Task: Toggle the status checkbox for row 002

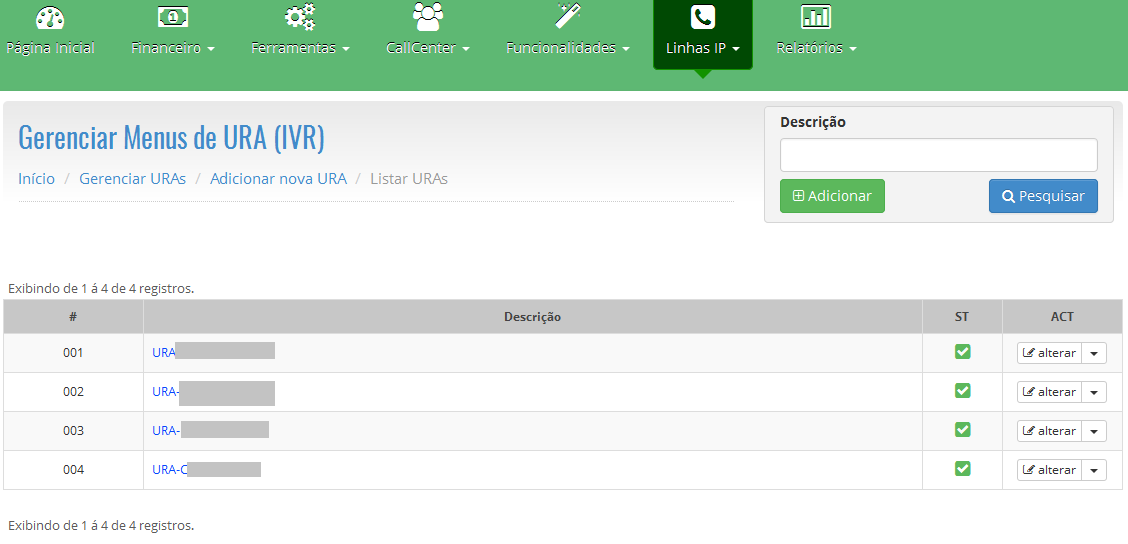Action: tap(963, 391)
